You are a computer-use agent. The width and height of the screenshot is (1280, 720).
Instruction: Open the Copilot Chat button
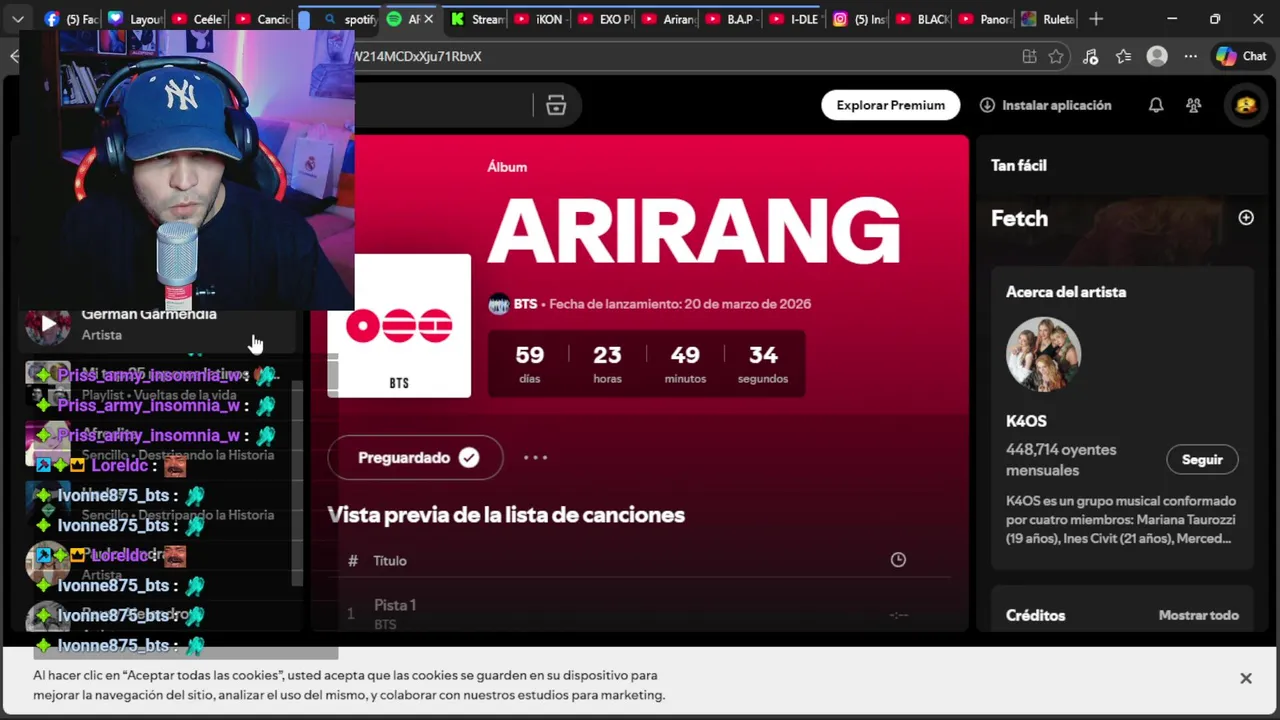click(1241, 57)
